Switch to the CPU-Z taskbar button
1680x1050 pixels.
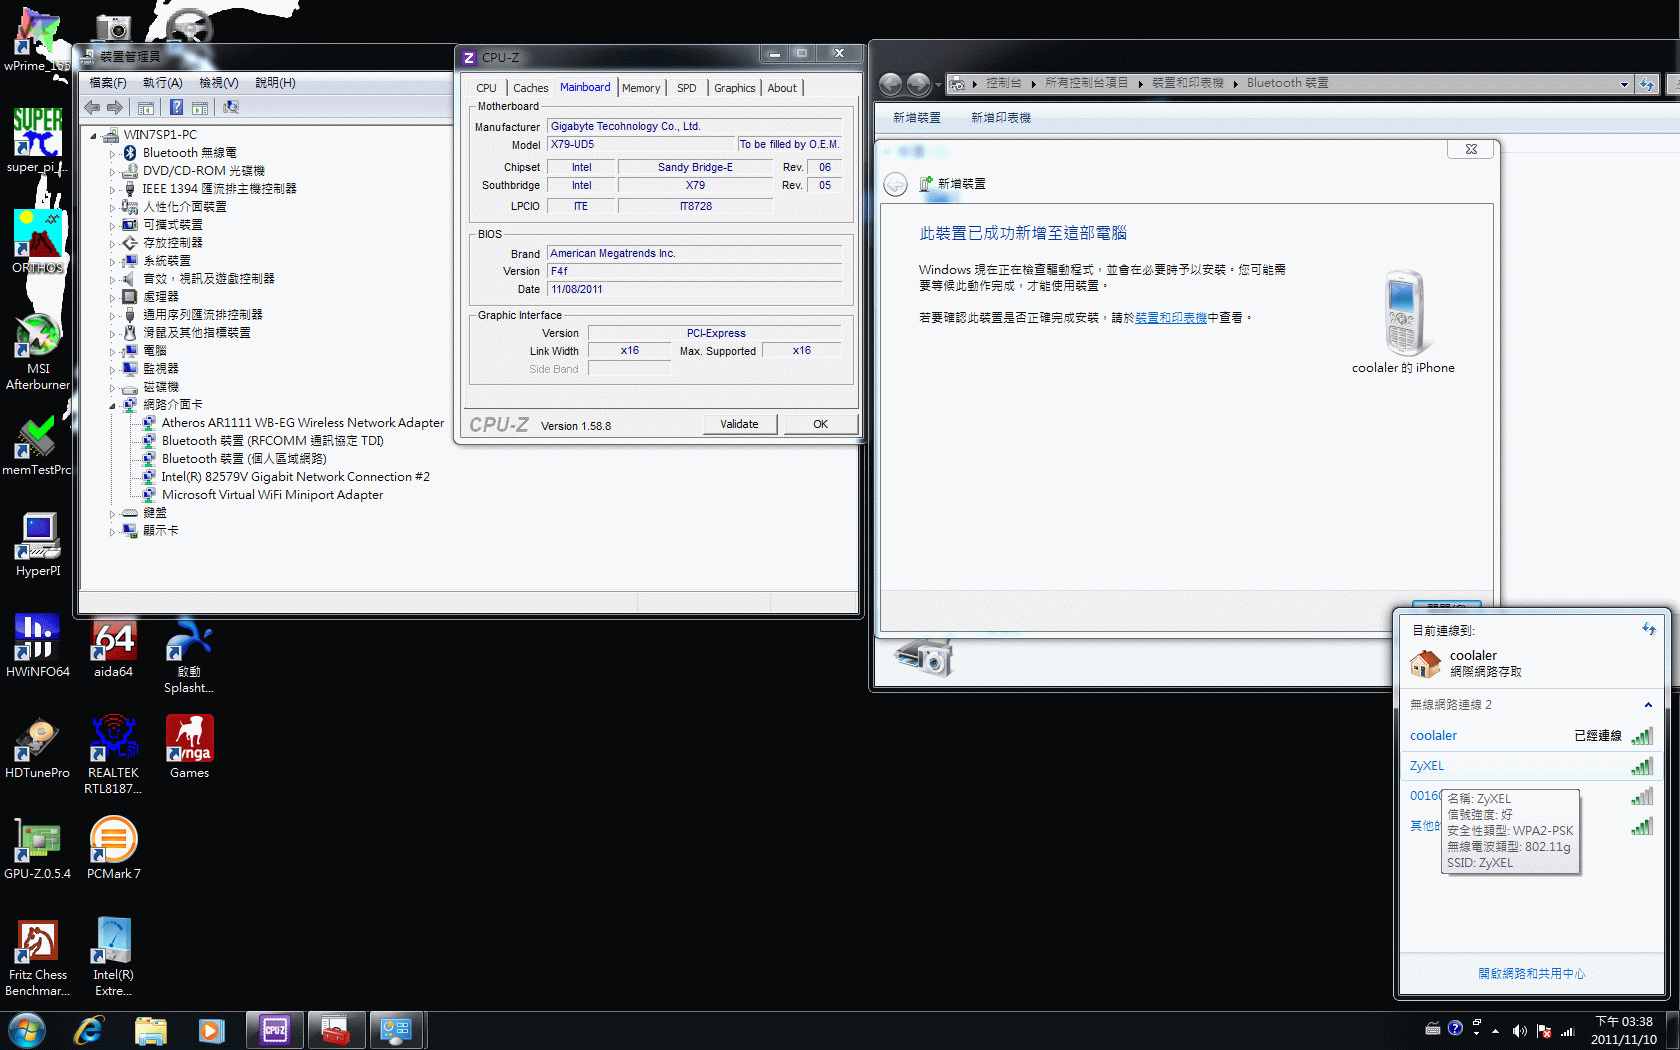[x=274, y=1030]
